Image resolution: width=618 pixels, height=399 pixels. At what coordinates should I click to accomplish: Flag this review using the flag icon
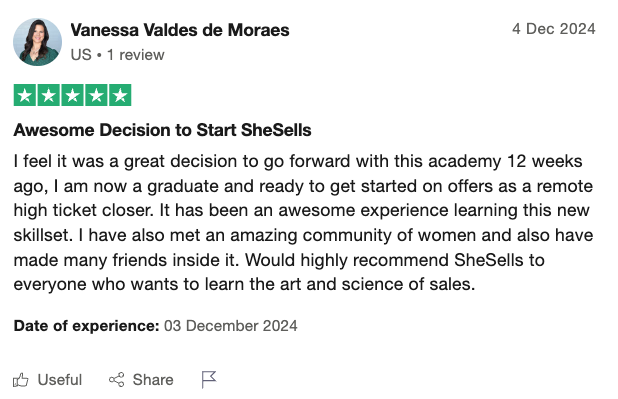[x=208, y=380]
